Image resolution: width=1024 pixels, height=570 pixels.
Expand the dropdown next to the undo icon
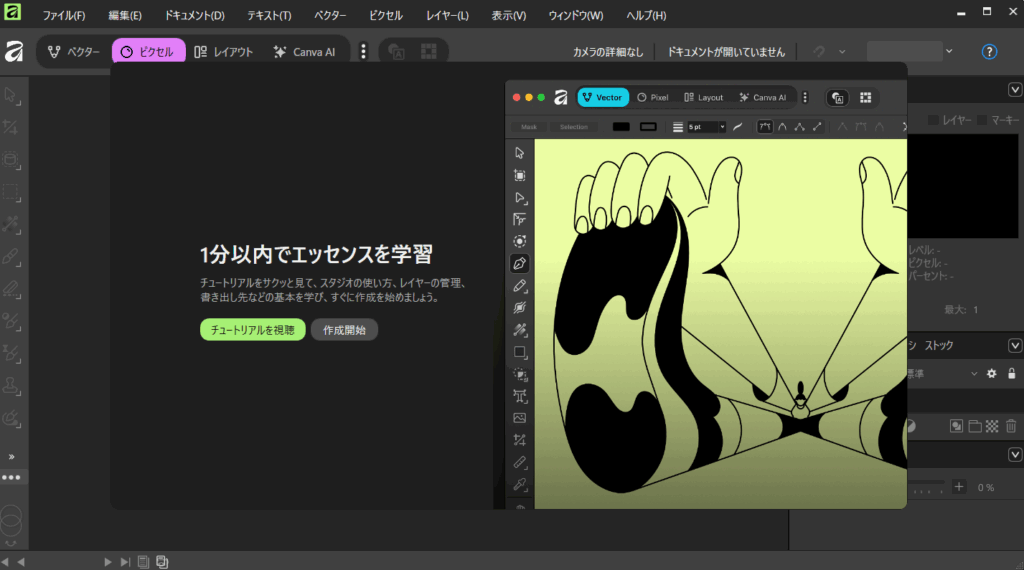coord(842,52)
